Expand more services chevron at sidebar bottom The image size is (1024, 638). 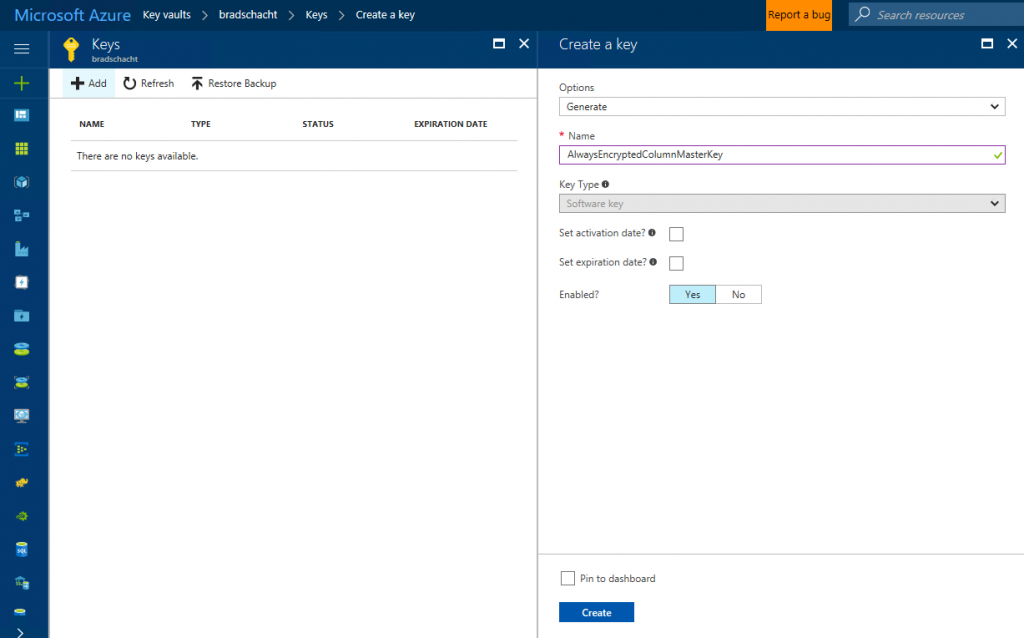point(20,632)
